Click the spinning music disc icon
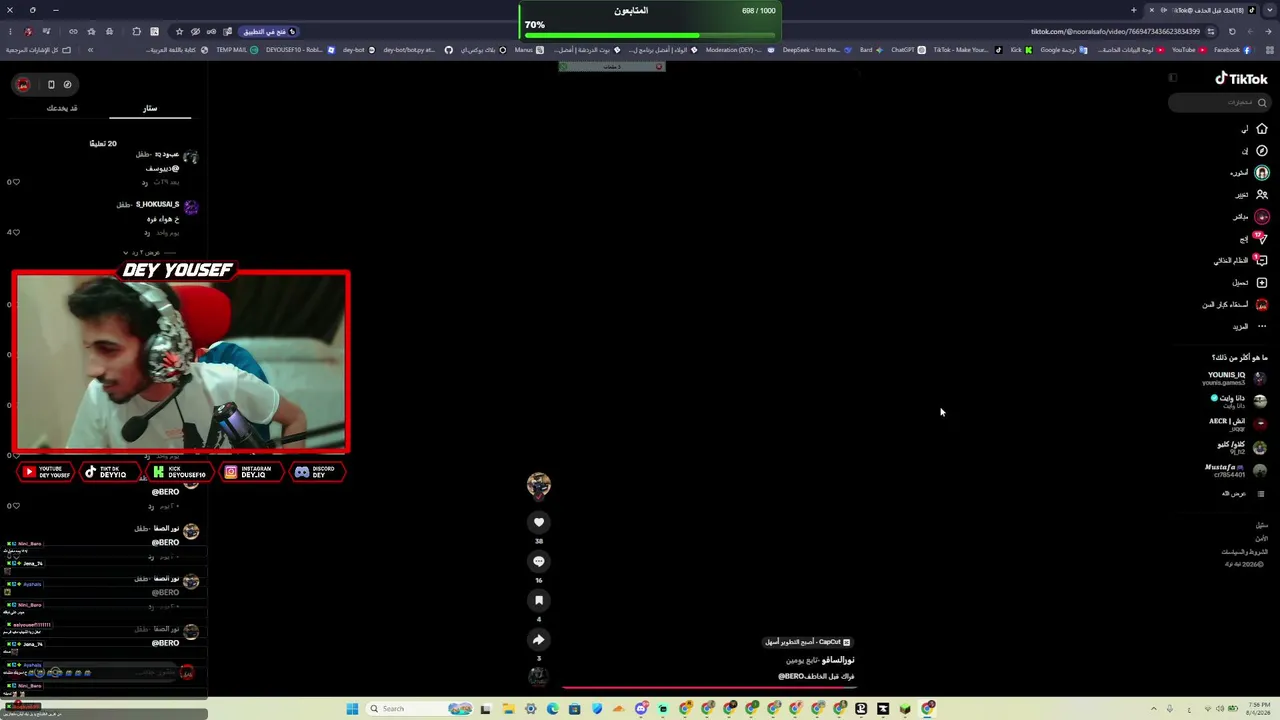The width and height of the screenshot is (1280, 720). point(538,676)
